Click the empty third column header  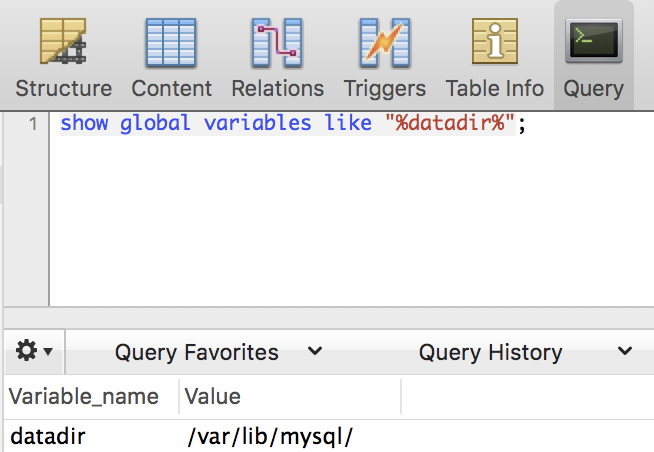(x=527, y=396)
